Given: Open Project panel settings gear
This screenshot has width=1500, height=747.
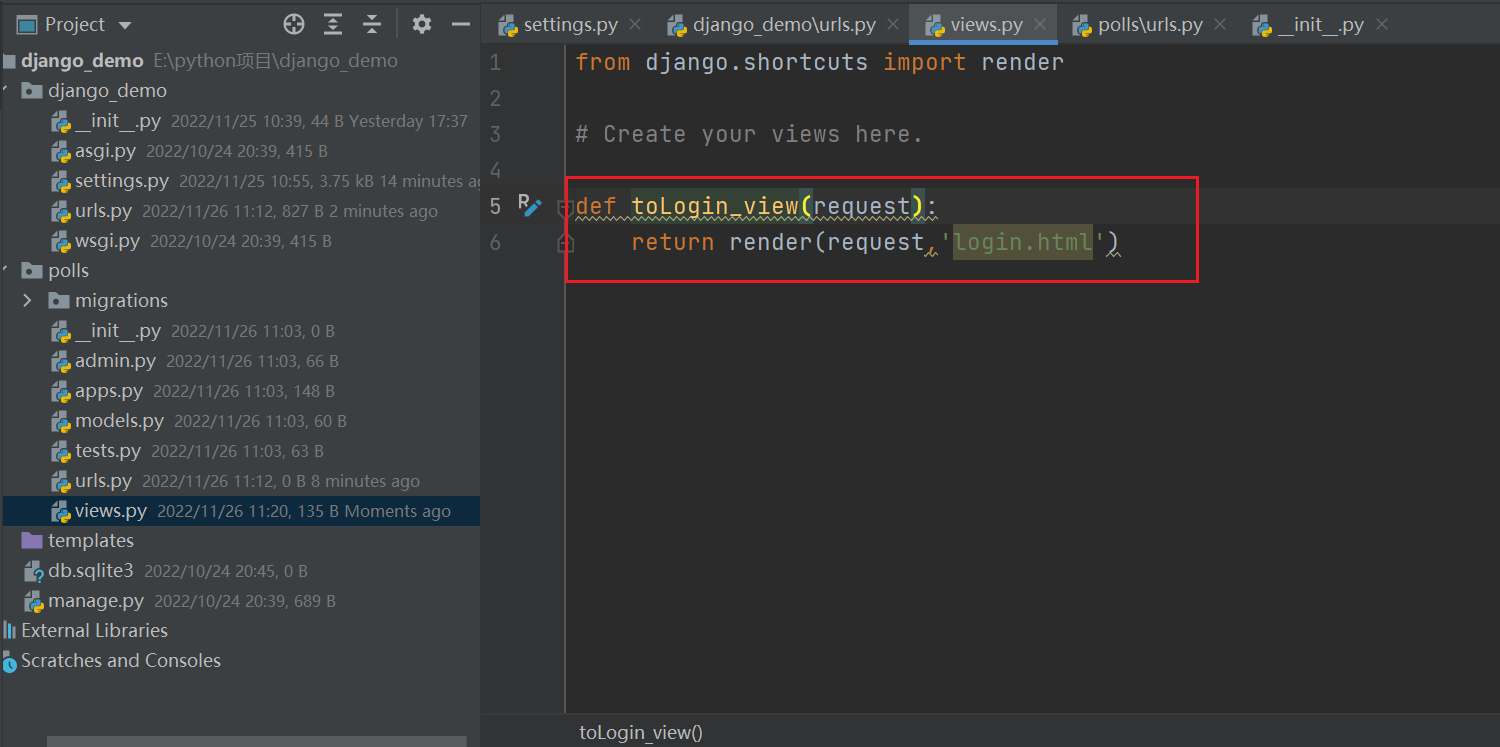Looking at the screenshot, I should coord(422,25).
